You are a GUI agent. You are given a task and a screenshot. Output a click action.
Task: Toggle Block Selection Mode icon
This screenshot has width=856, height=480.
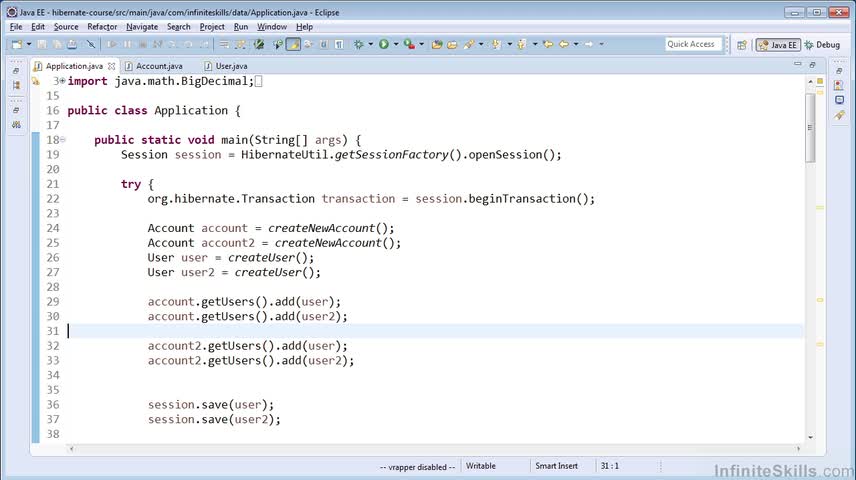click(x=324, y=44)
